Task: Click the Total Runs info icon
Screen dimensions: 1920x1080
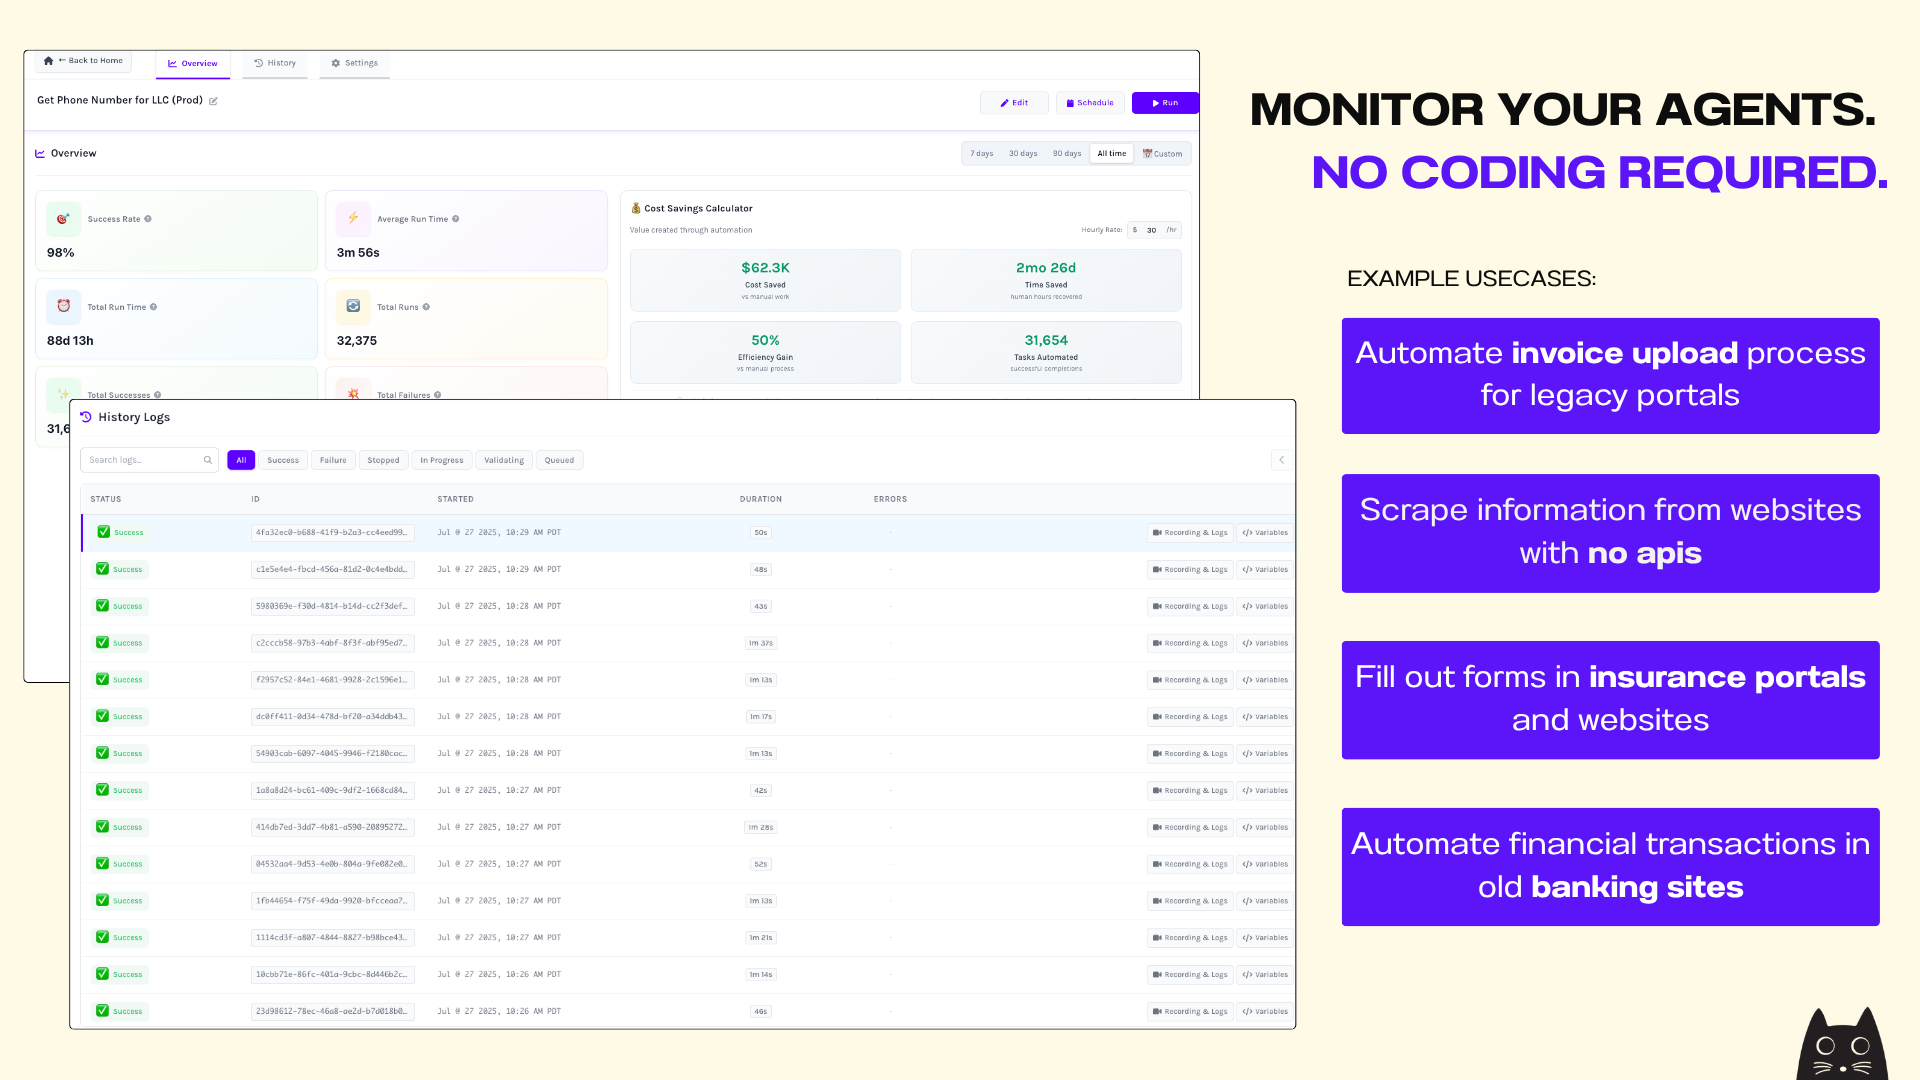Action: click(x=426, y=307)
